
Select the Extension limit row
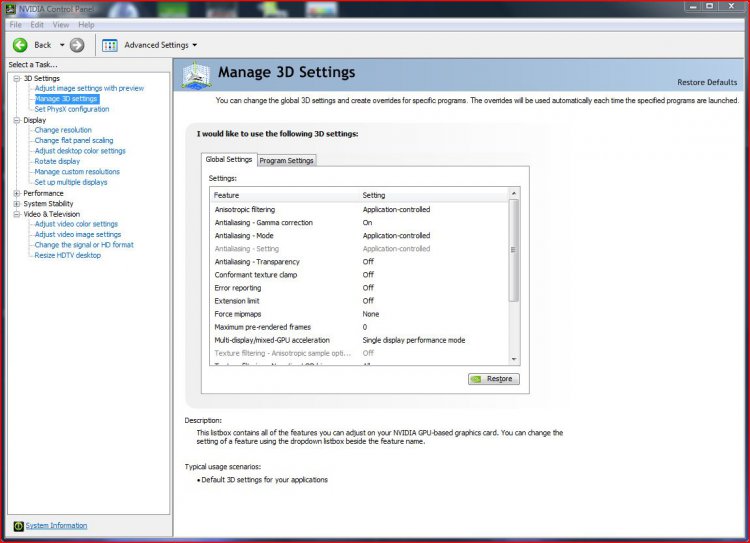pyautogui.click(x=360, y=301)
